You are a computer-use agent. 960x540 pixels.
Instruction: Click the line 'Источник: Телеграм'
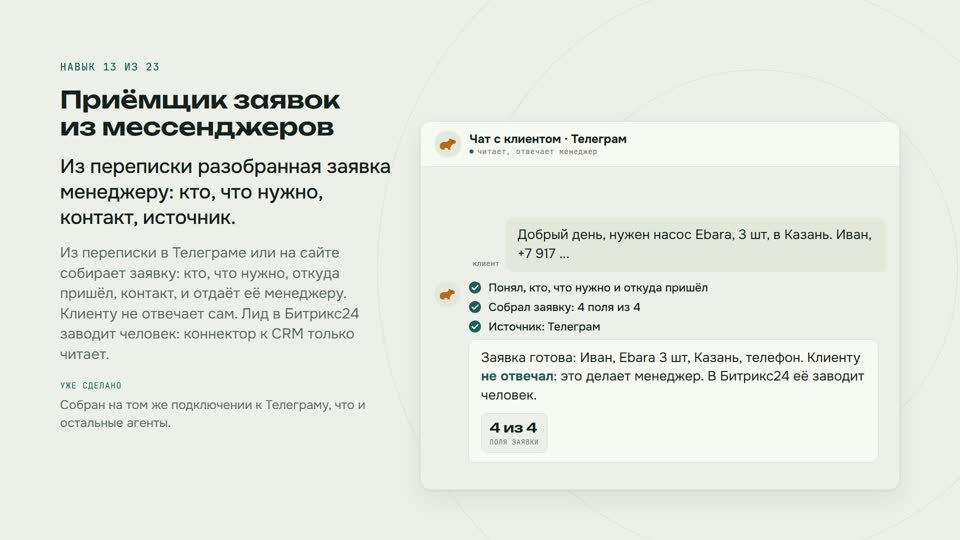(x=544, y=326)
